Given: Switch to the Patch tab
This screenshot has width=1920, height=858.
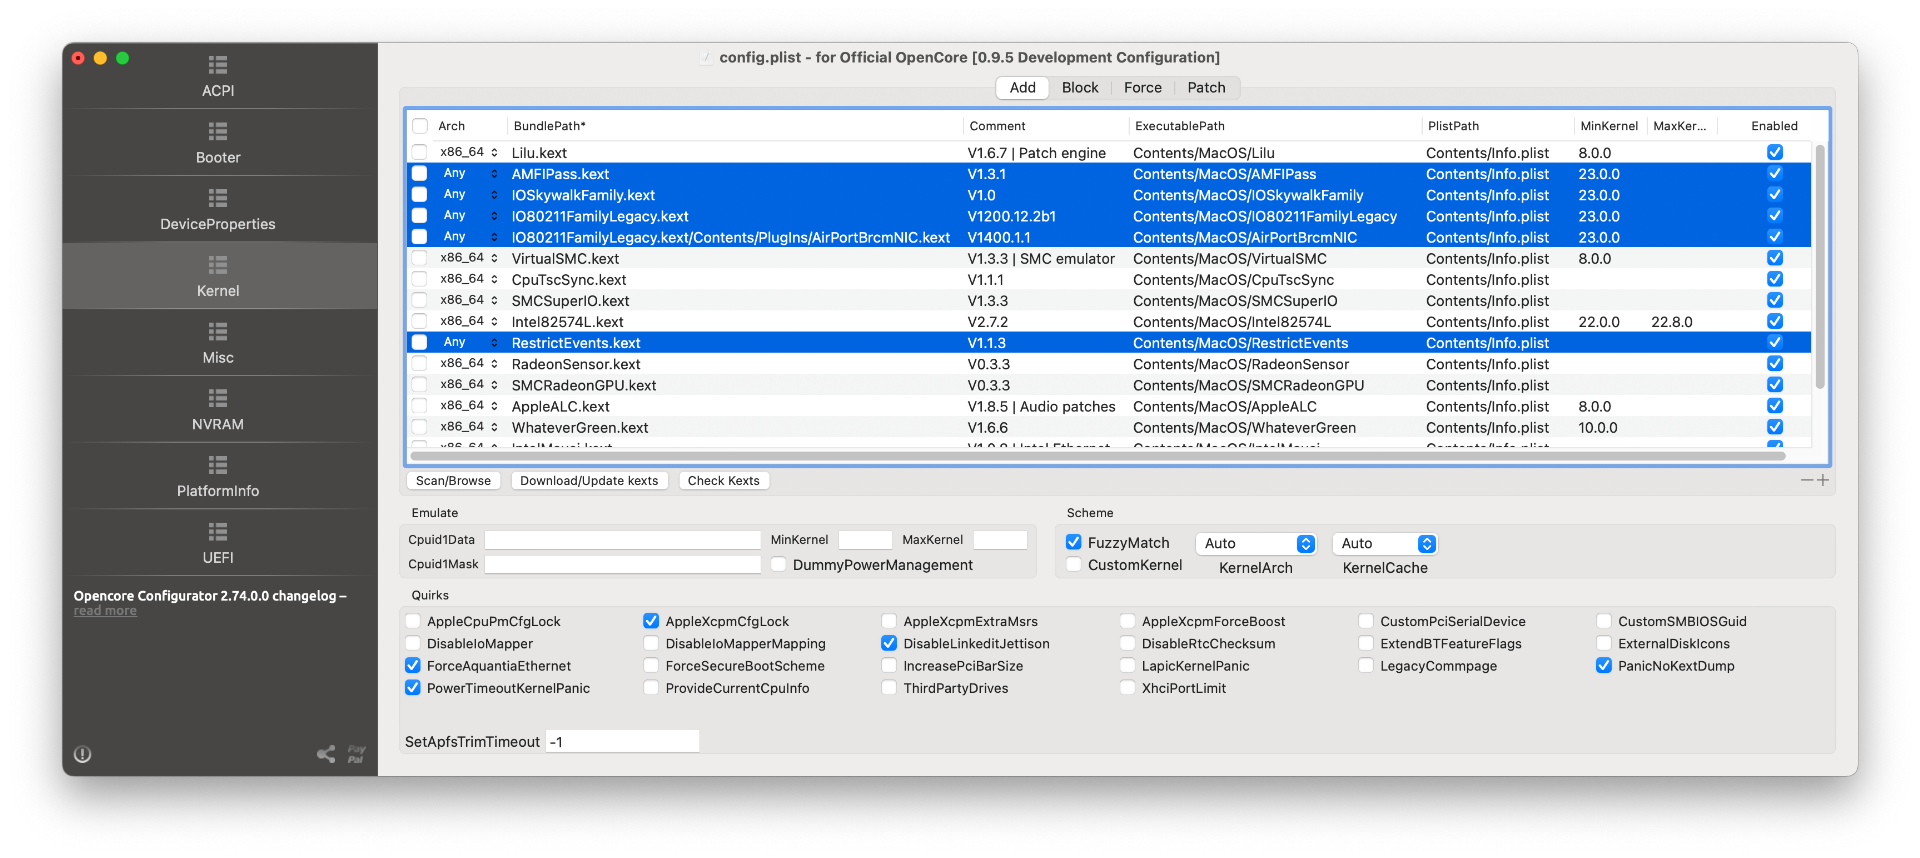Looking at the screenshot, I should pos(1206,88).
